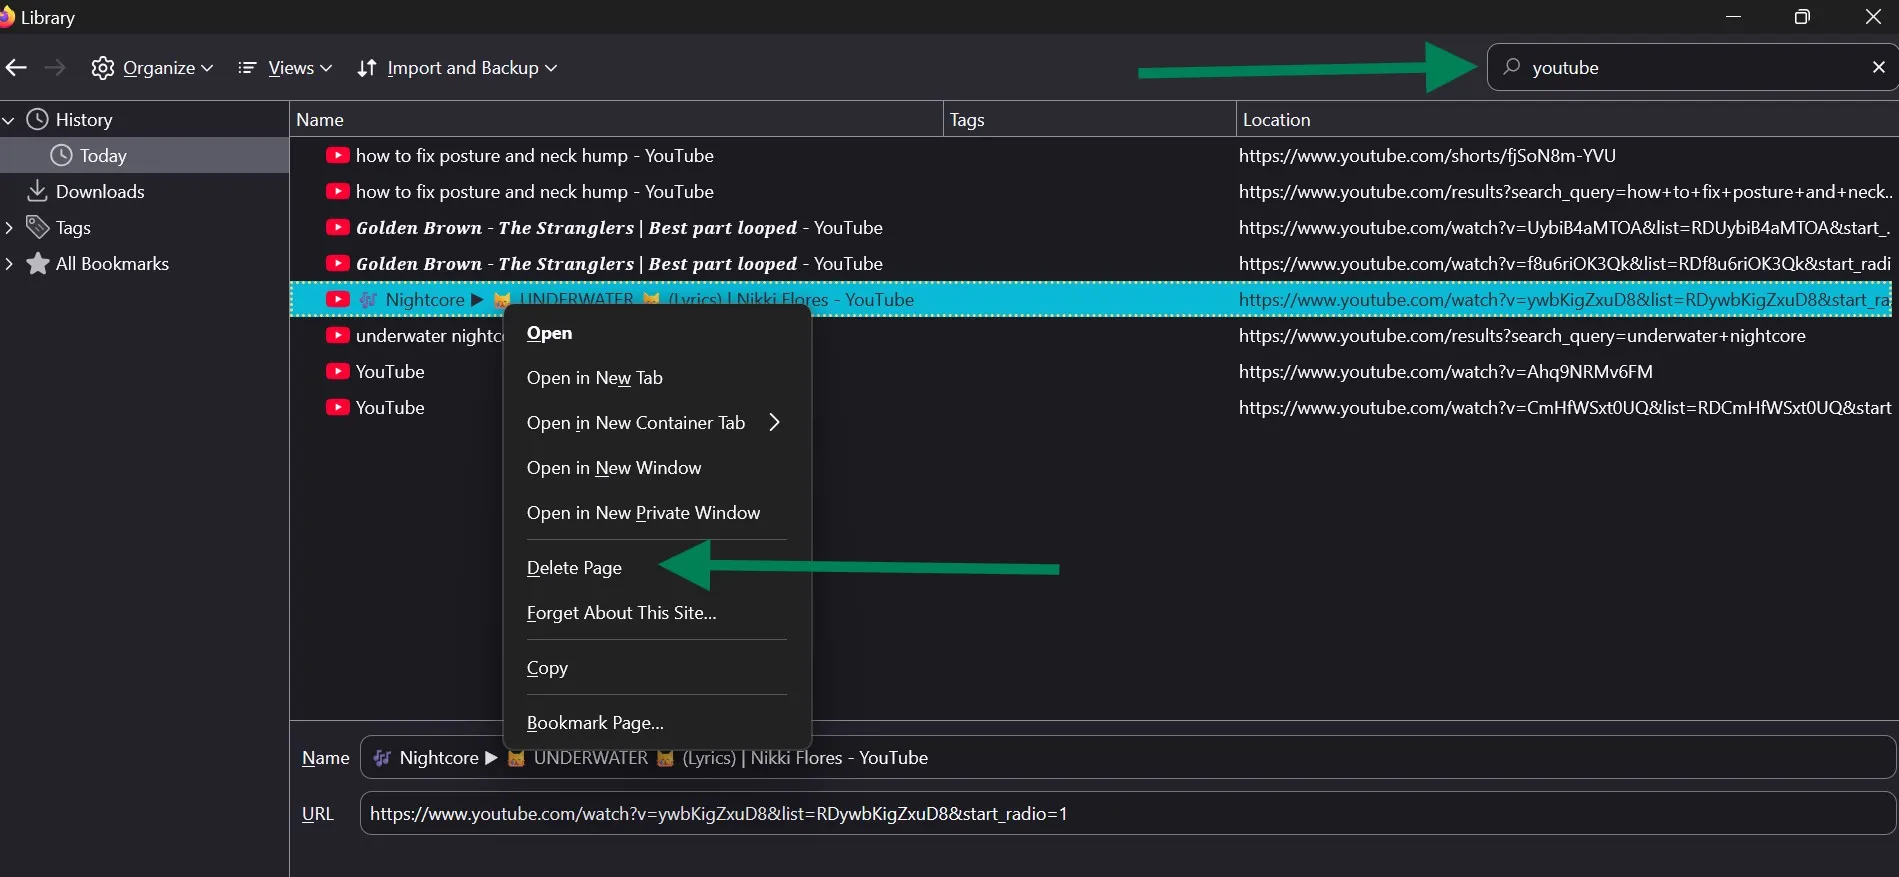The image size is (1899, 877).
Task: Click the Organize gear icon
Action: click(102, 67)
